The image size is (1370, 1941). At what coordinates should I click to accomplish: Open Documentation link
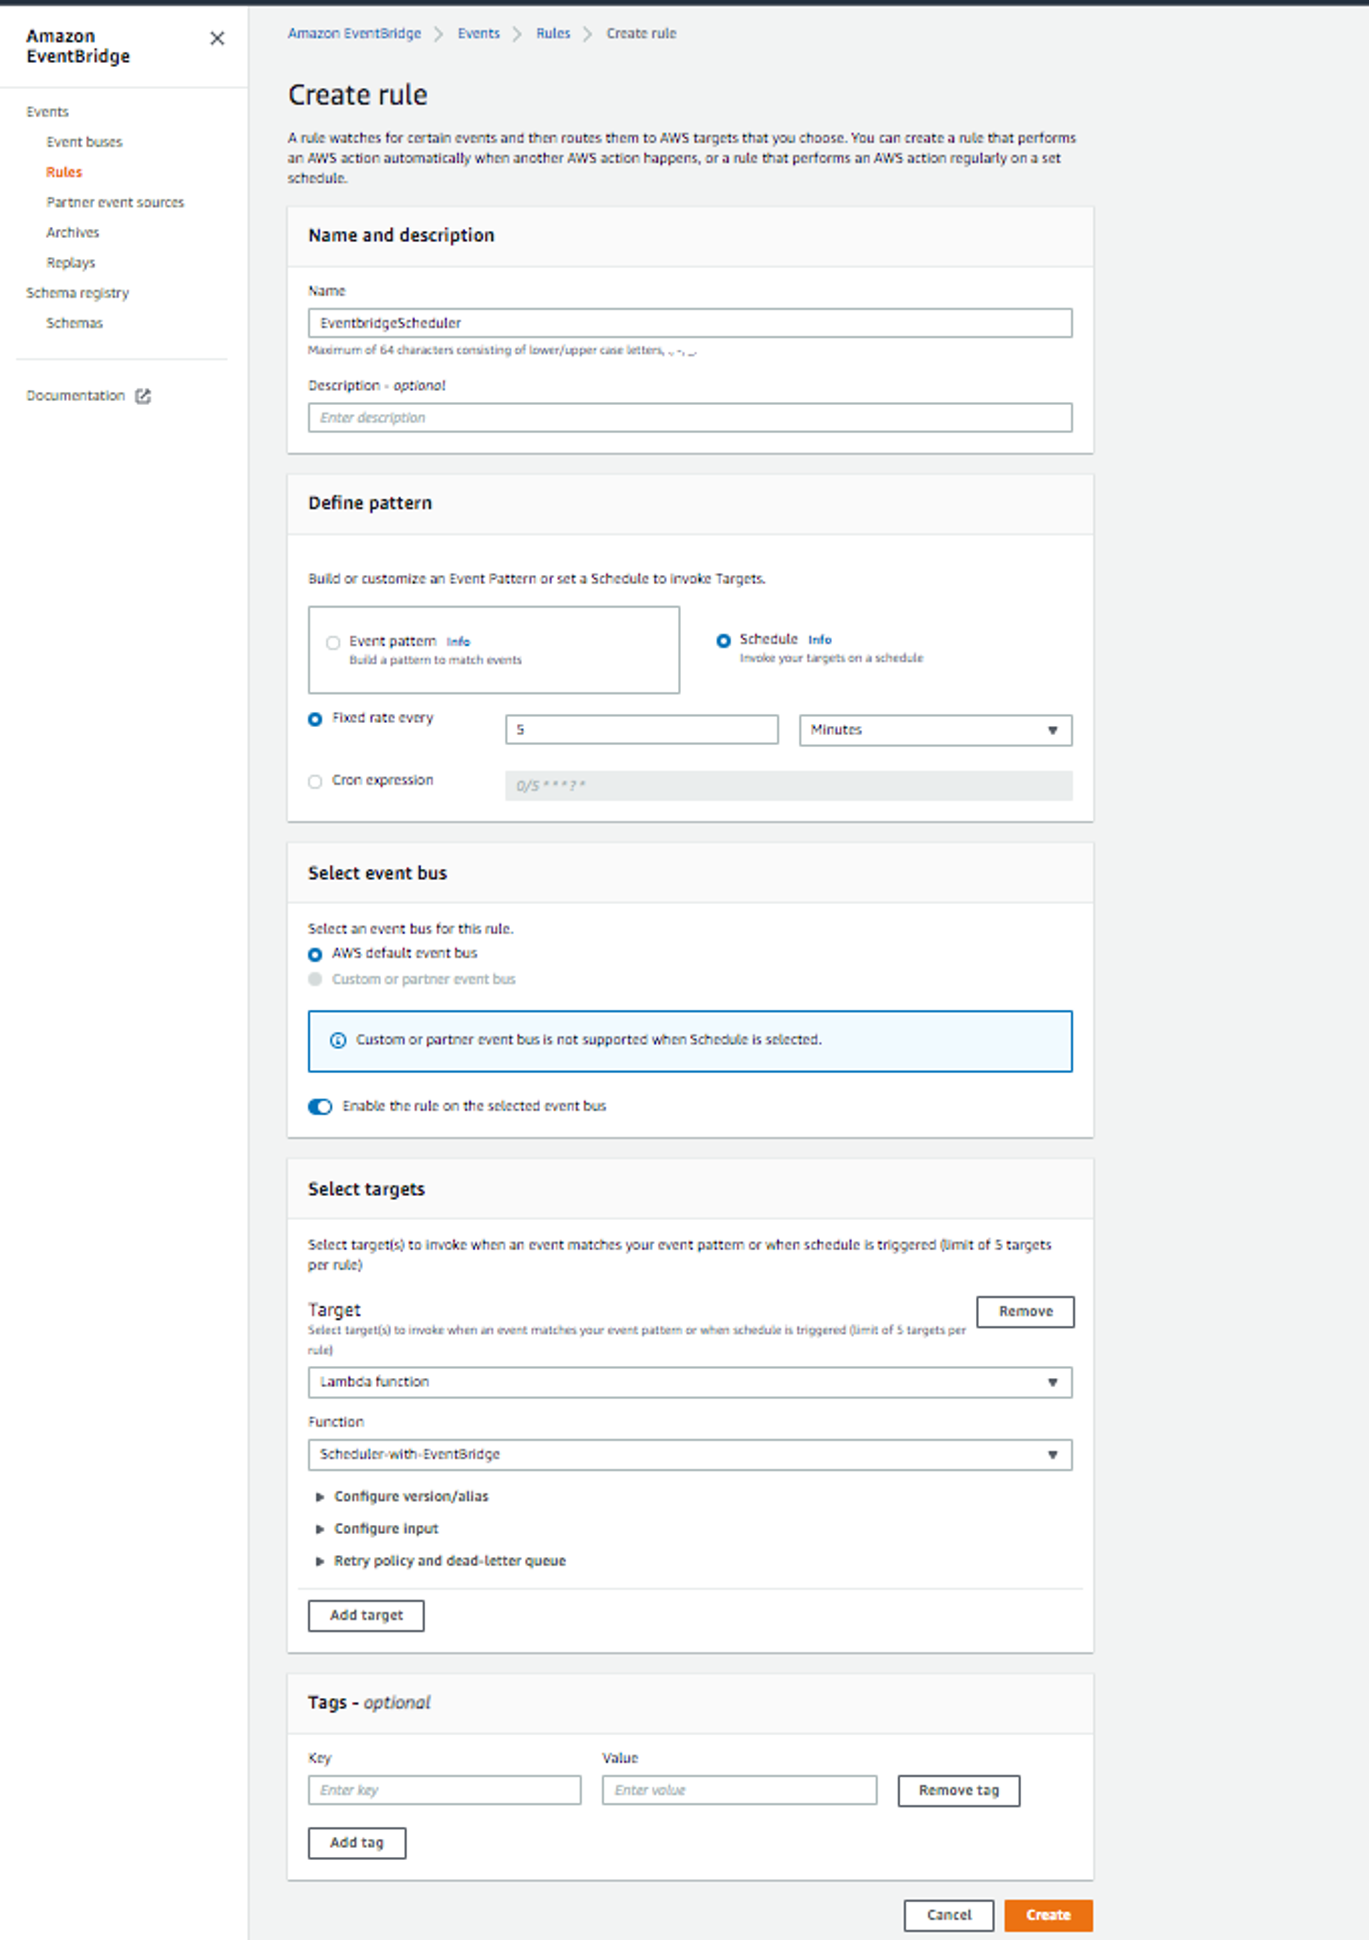point(76,396)
